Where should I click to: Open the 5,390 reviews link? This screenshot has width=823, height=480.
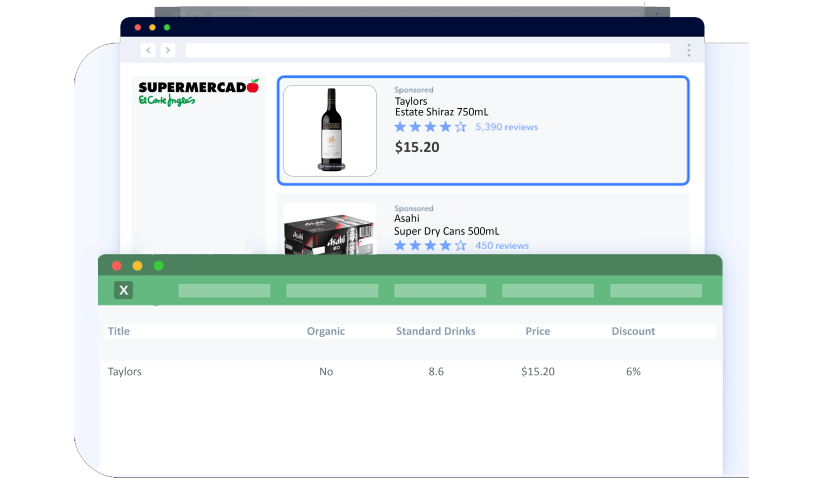coord(507,127)
